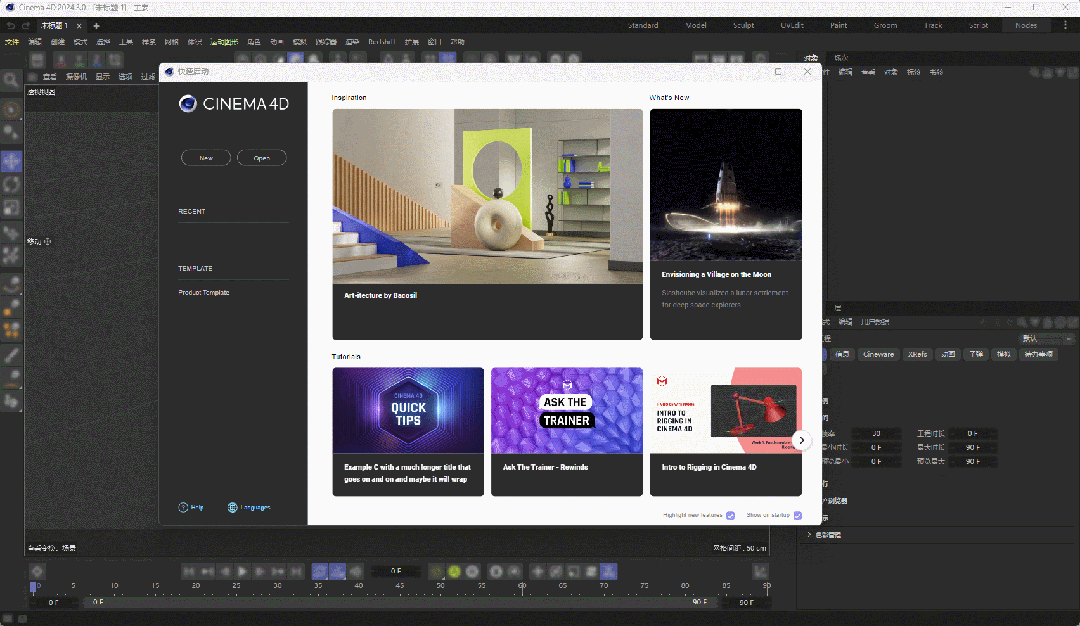Click the undo arrow icon
This screenshot has height=626, width=1080.
pyautogui.click(x=10, y=25)
